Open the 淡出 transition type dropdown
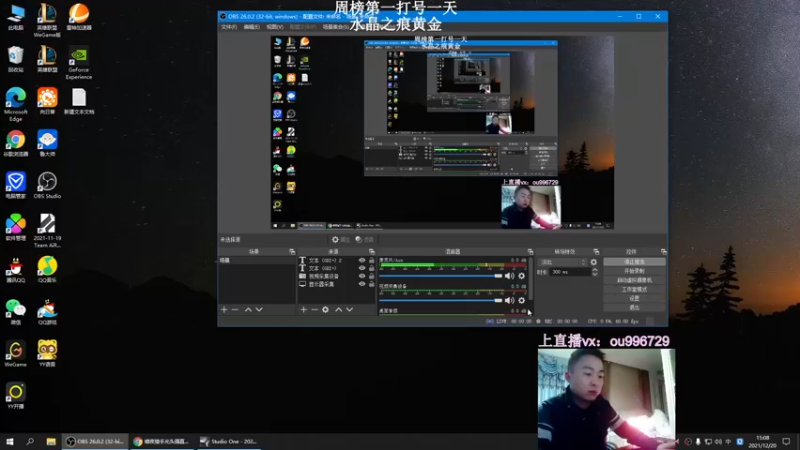The image size is (800, 450). pos(563,262)
